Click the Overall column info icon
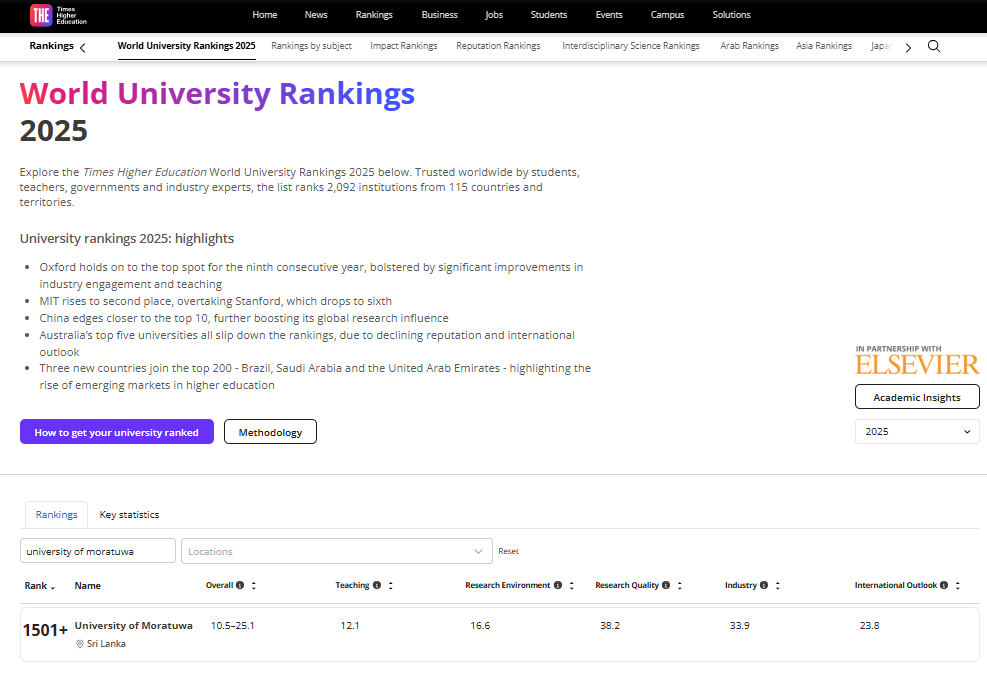987x681 pixels. pos(240,585)
